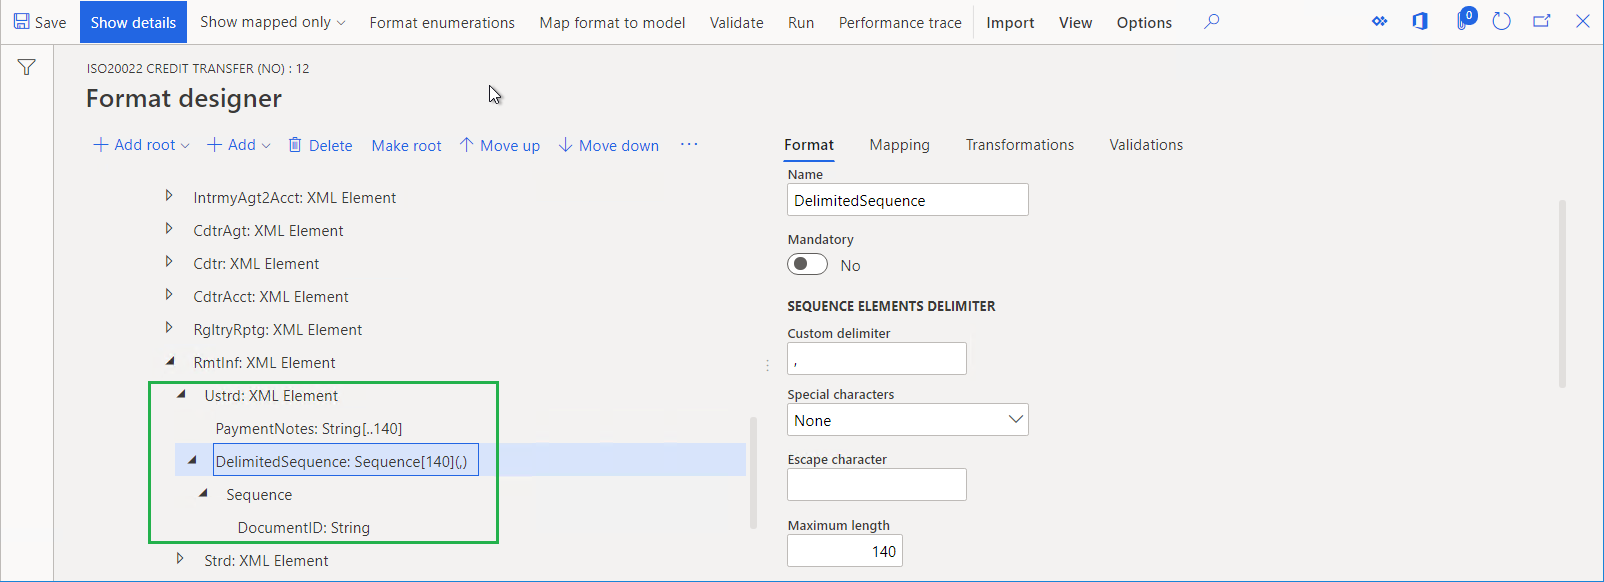Click the Save disk icon
The height and width of the screenshot is (582, 1604).
click(22, 21)
